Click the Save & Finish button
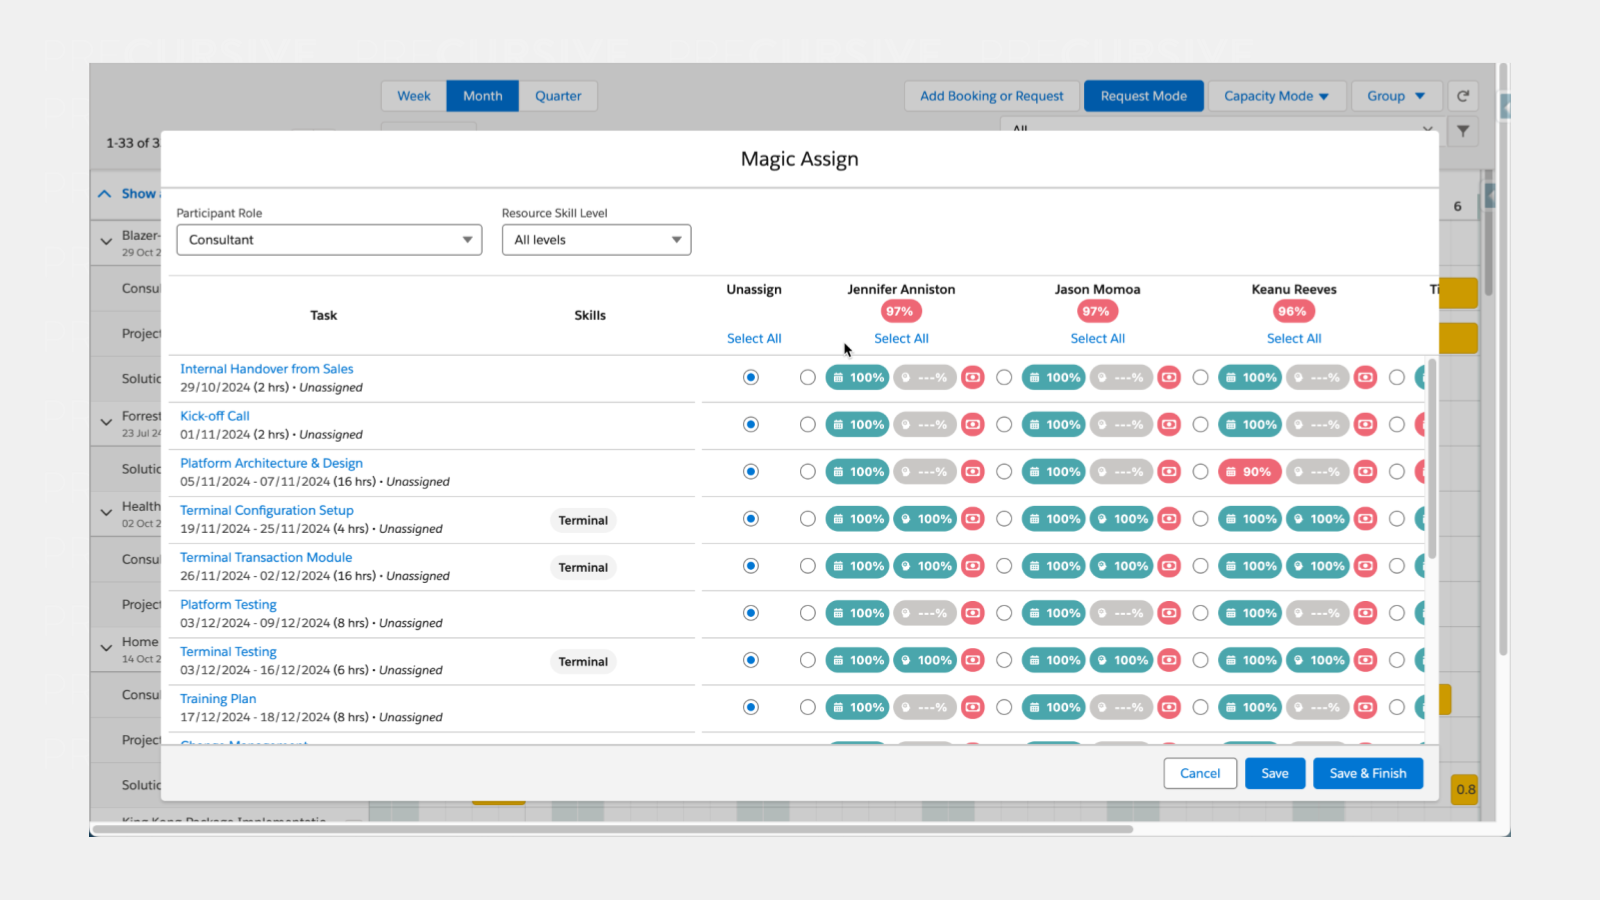This screenshot has height=900, width=1600. pos(1368,772)
